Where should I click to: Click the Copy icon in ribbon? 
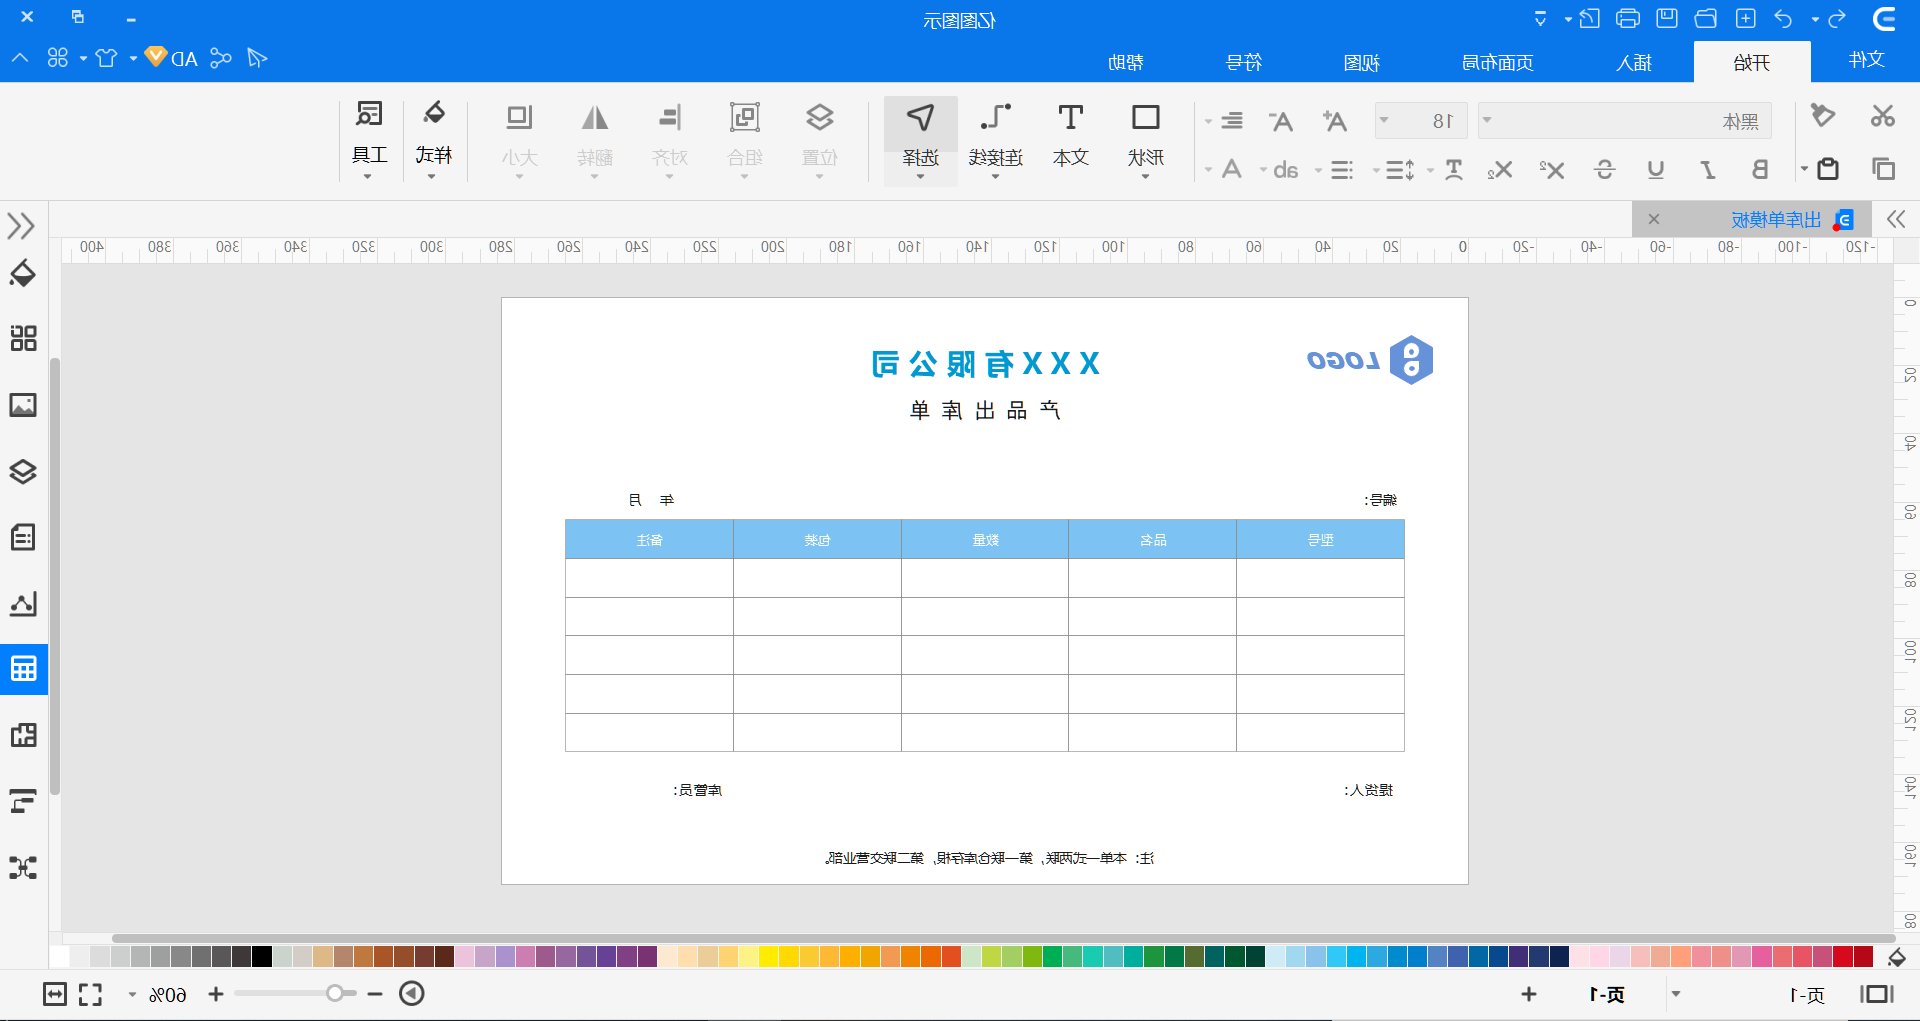tap(1883, 169)
